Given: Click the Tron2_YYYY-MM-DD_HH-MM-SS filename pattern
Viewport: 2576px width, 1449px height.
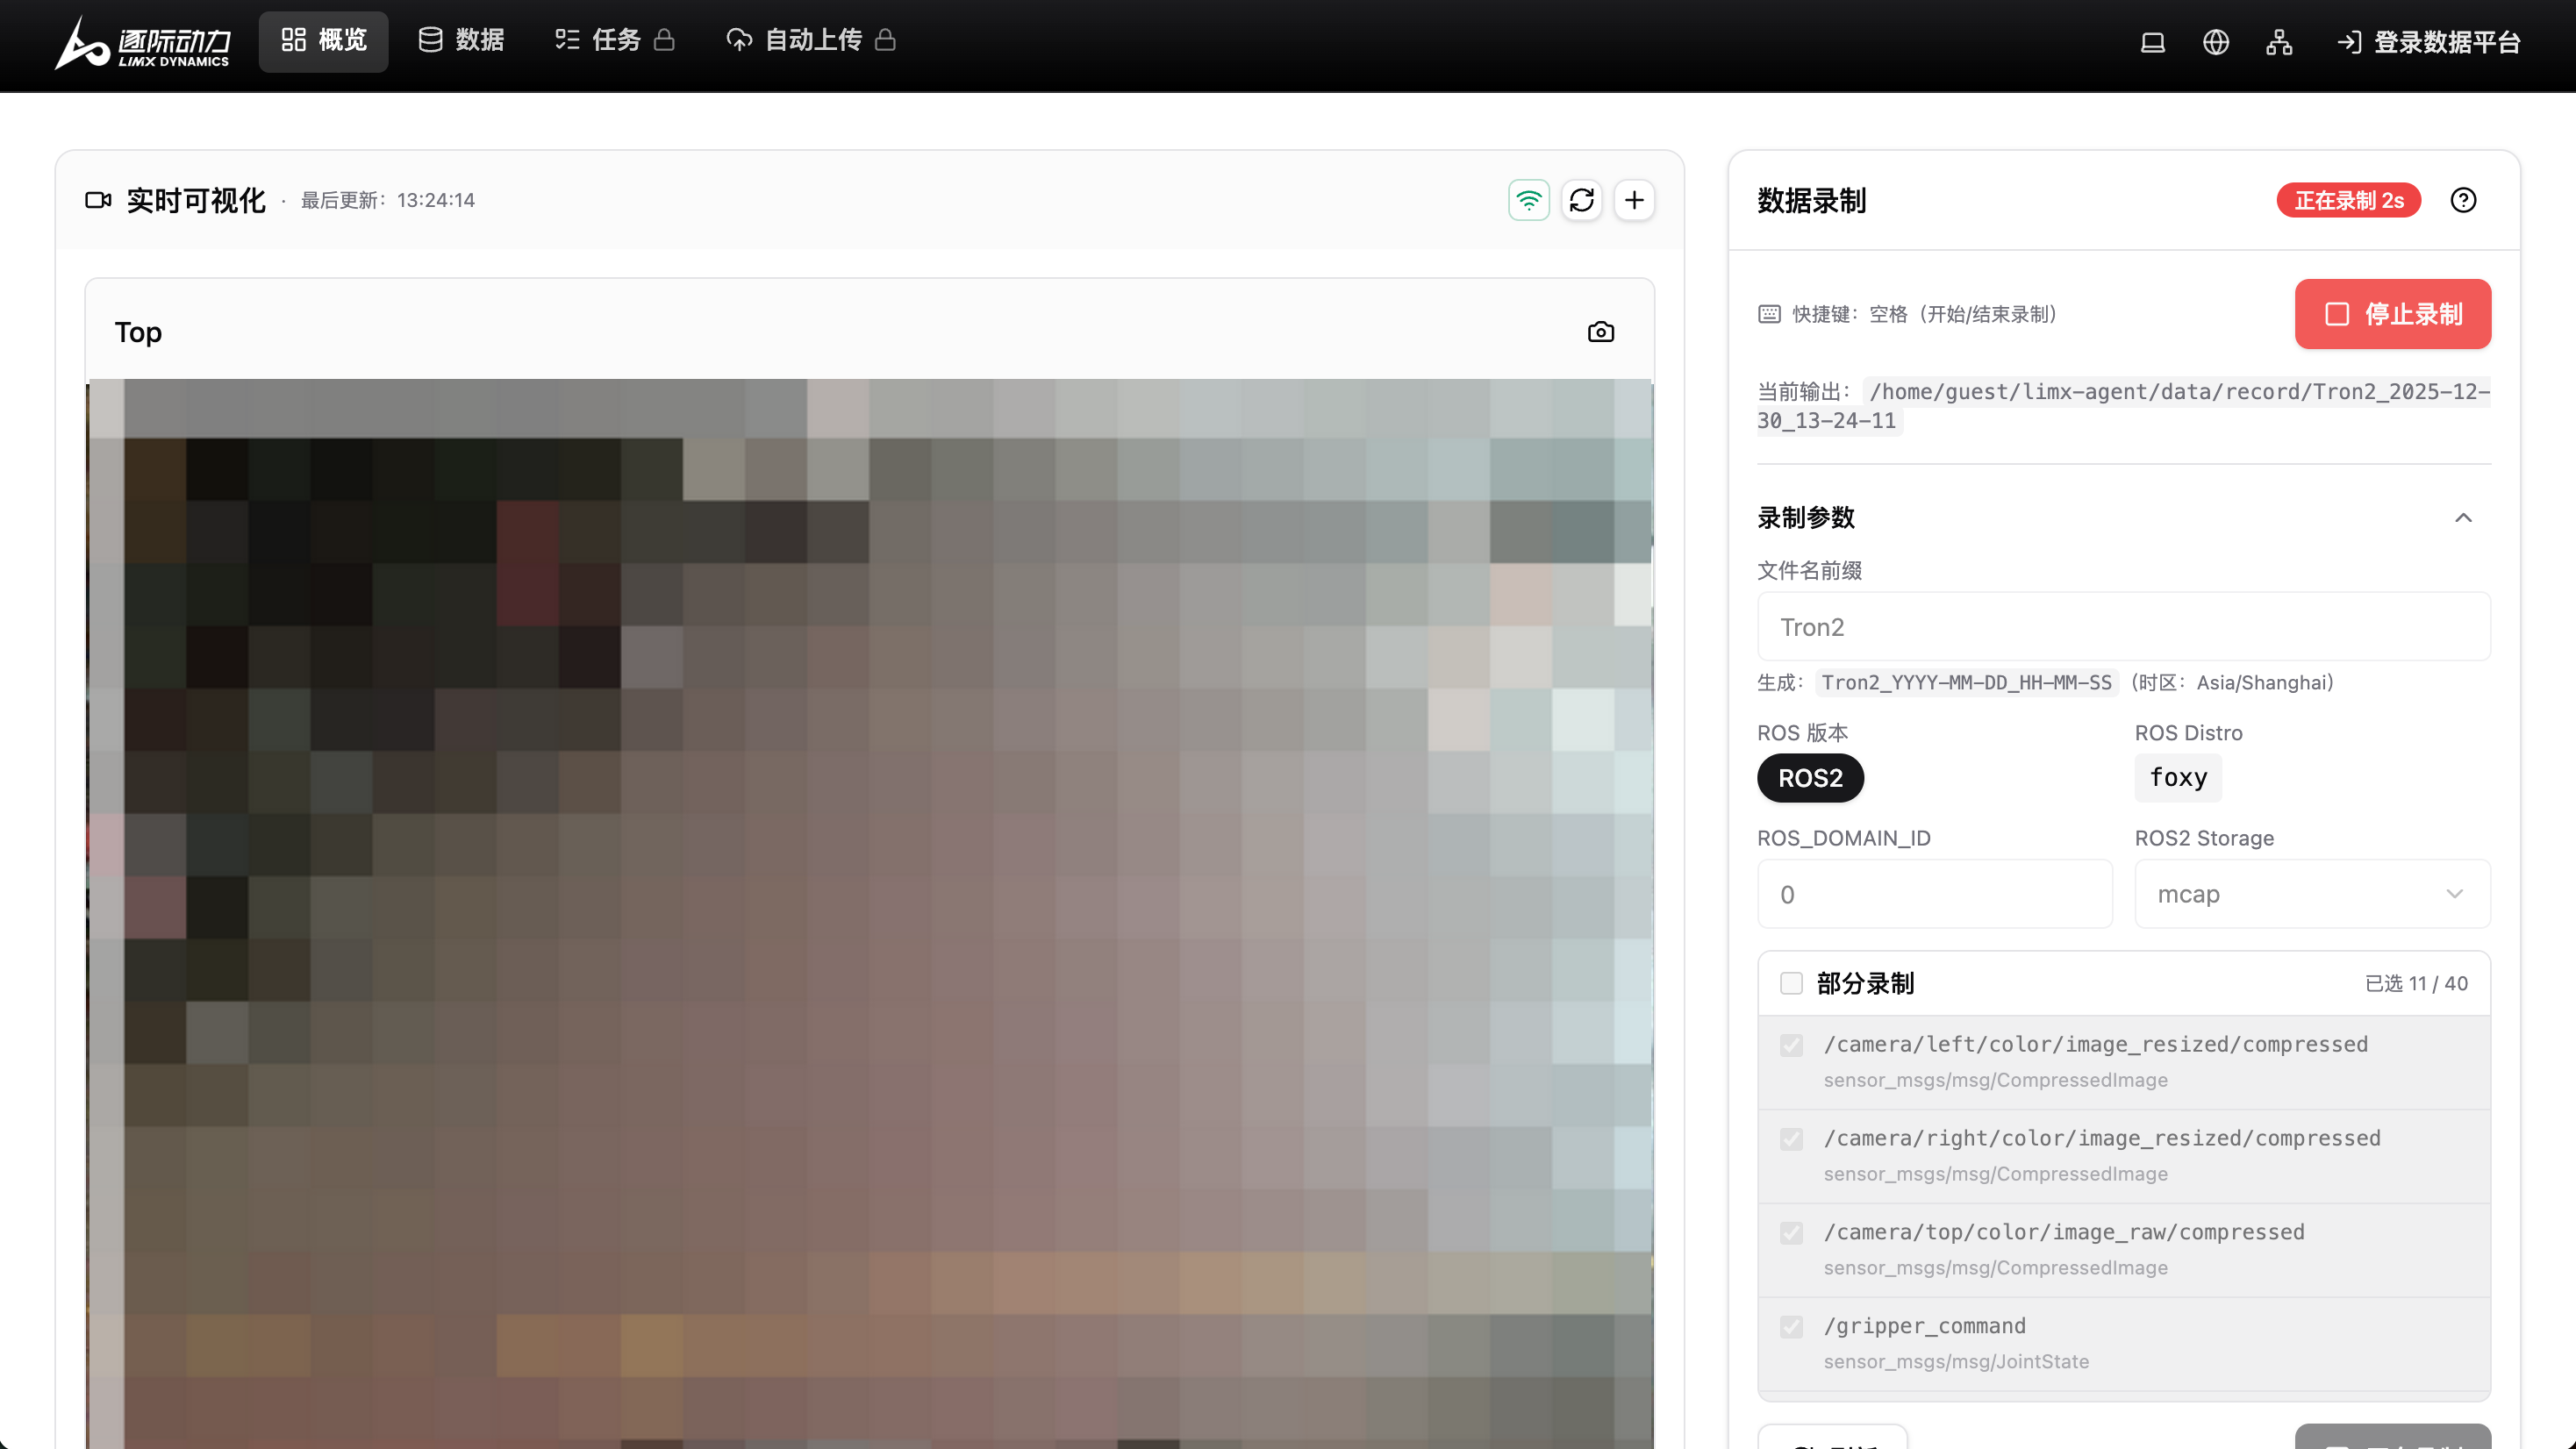Looking at the screenshot, I should [x=1966, y=683].
